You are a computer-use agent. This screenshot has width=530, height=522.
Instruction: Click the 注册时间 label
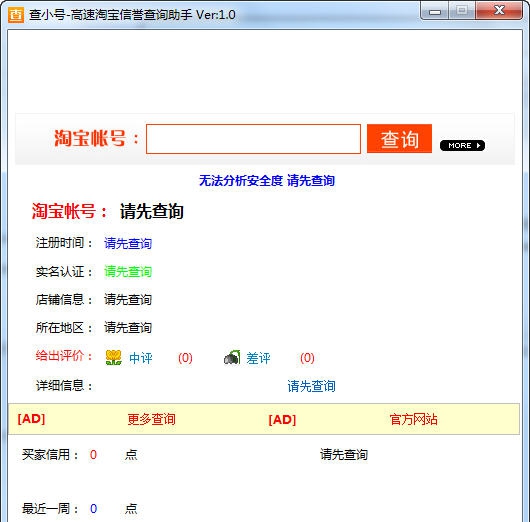tap(64, 243)
